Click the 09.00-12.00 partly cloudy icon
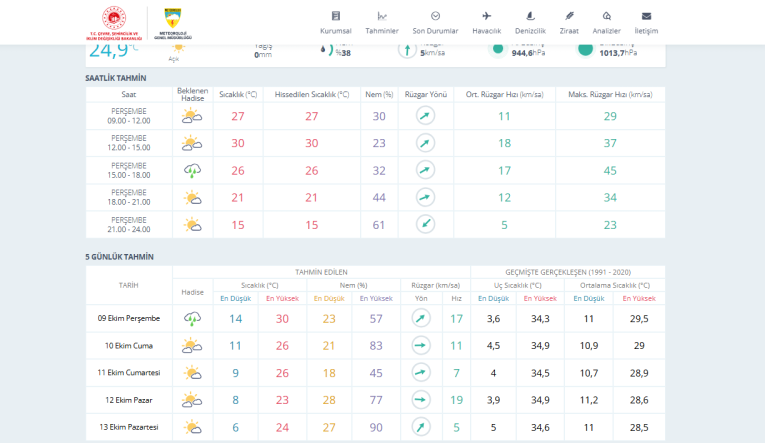Screen dimensions: 765x443 coord(192,116)
